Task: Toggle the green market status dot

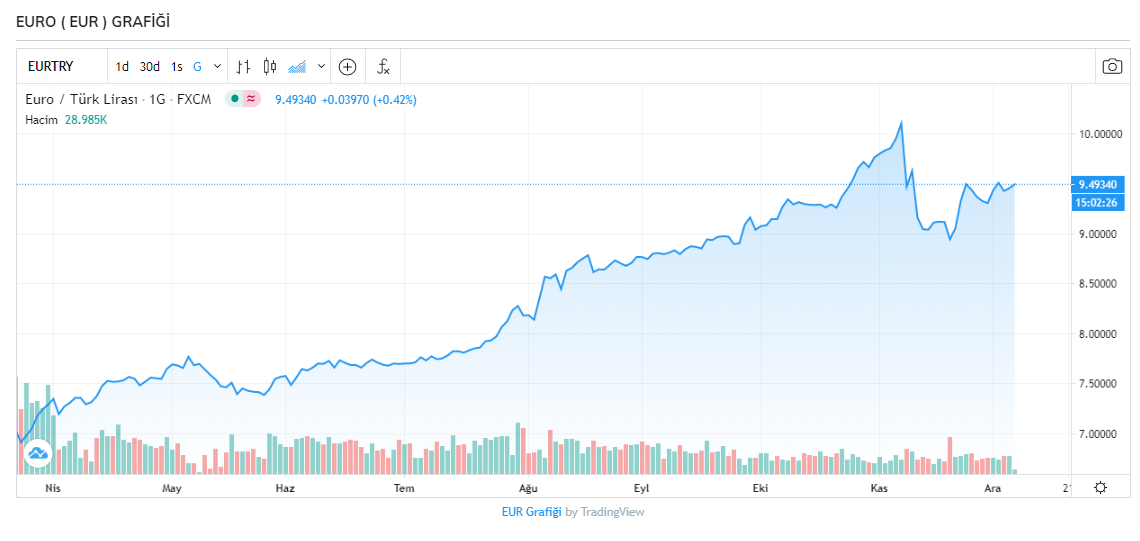Action: pos(234,99)
